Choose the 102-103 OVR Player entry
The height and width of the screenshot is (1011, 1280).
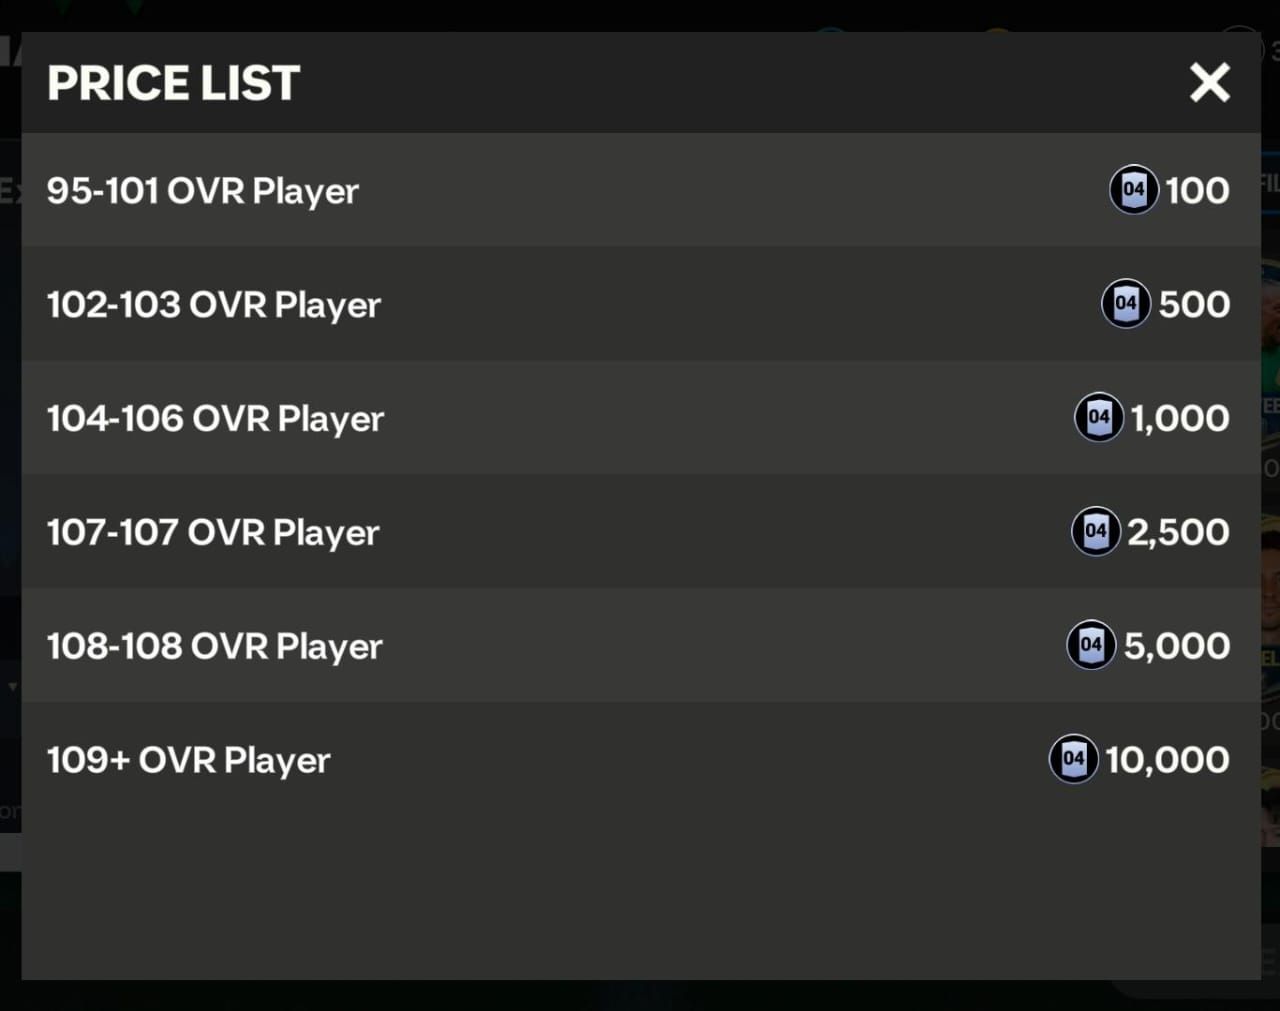tap(213, 305)
